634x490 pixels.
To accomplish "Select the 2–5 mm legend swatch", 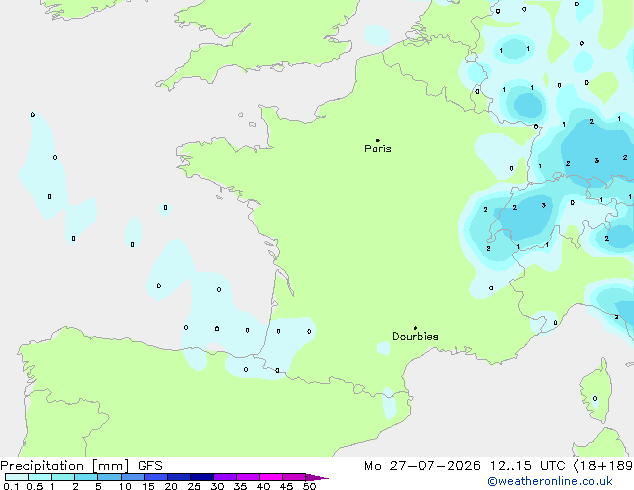I will [x=86, y=477].
